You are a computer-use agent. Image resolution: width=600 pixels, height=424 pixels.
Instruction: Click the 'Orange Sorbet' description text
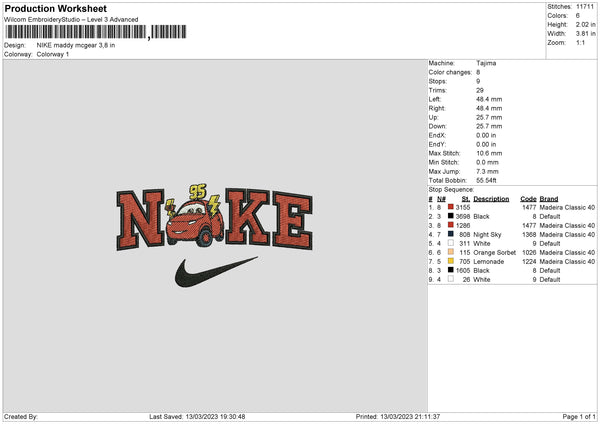494,253
